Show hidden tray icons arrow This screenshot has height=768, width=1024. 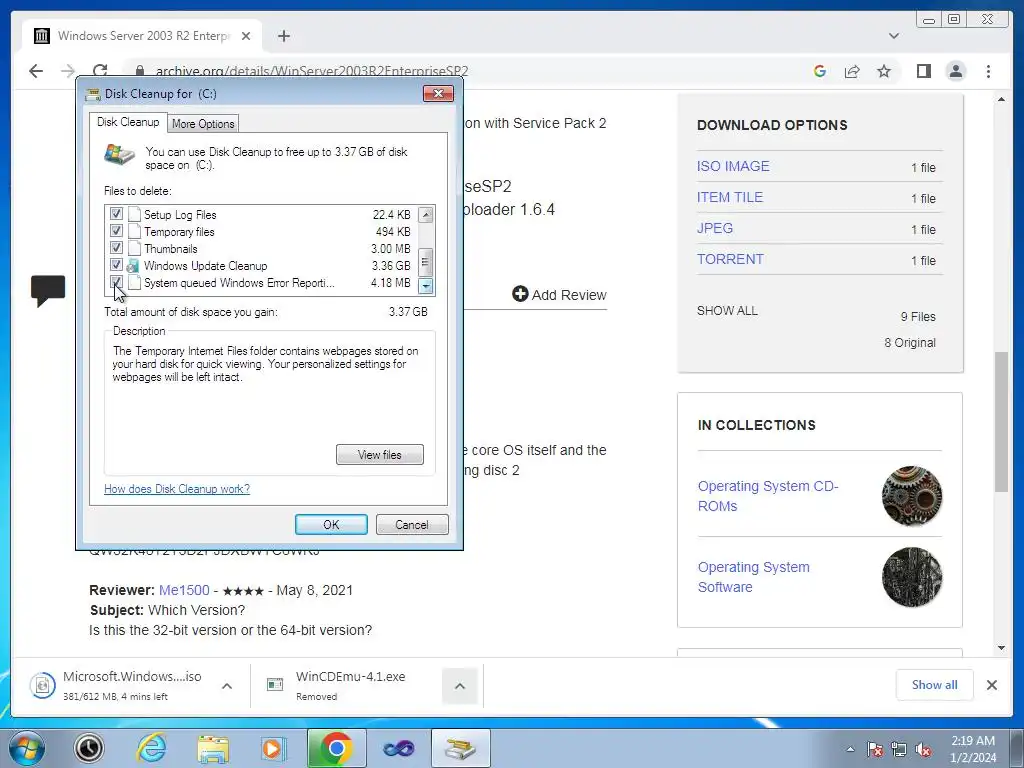[850, 749]
